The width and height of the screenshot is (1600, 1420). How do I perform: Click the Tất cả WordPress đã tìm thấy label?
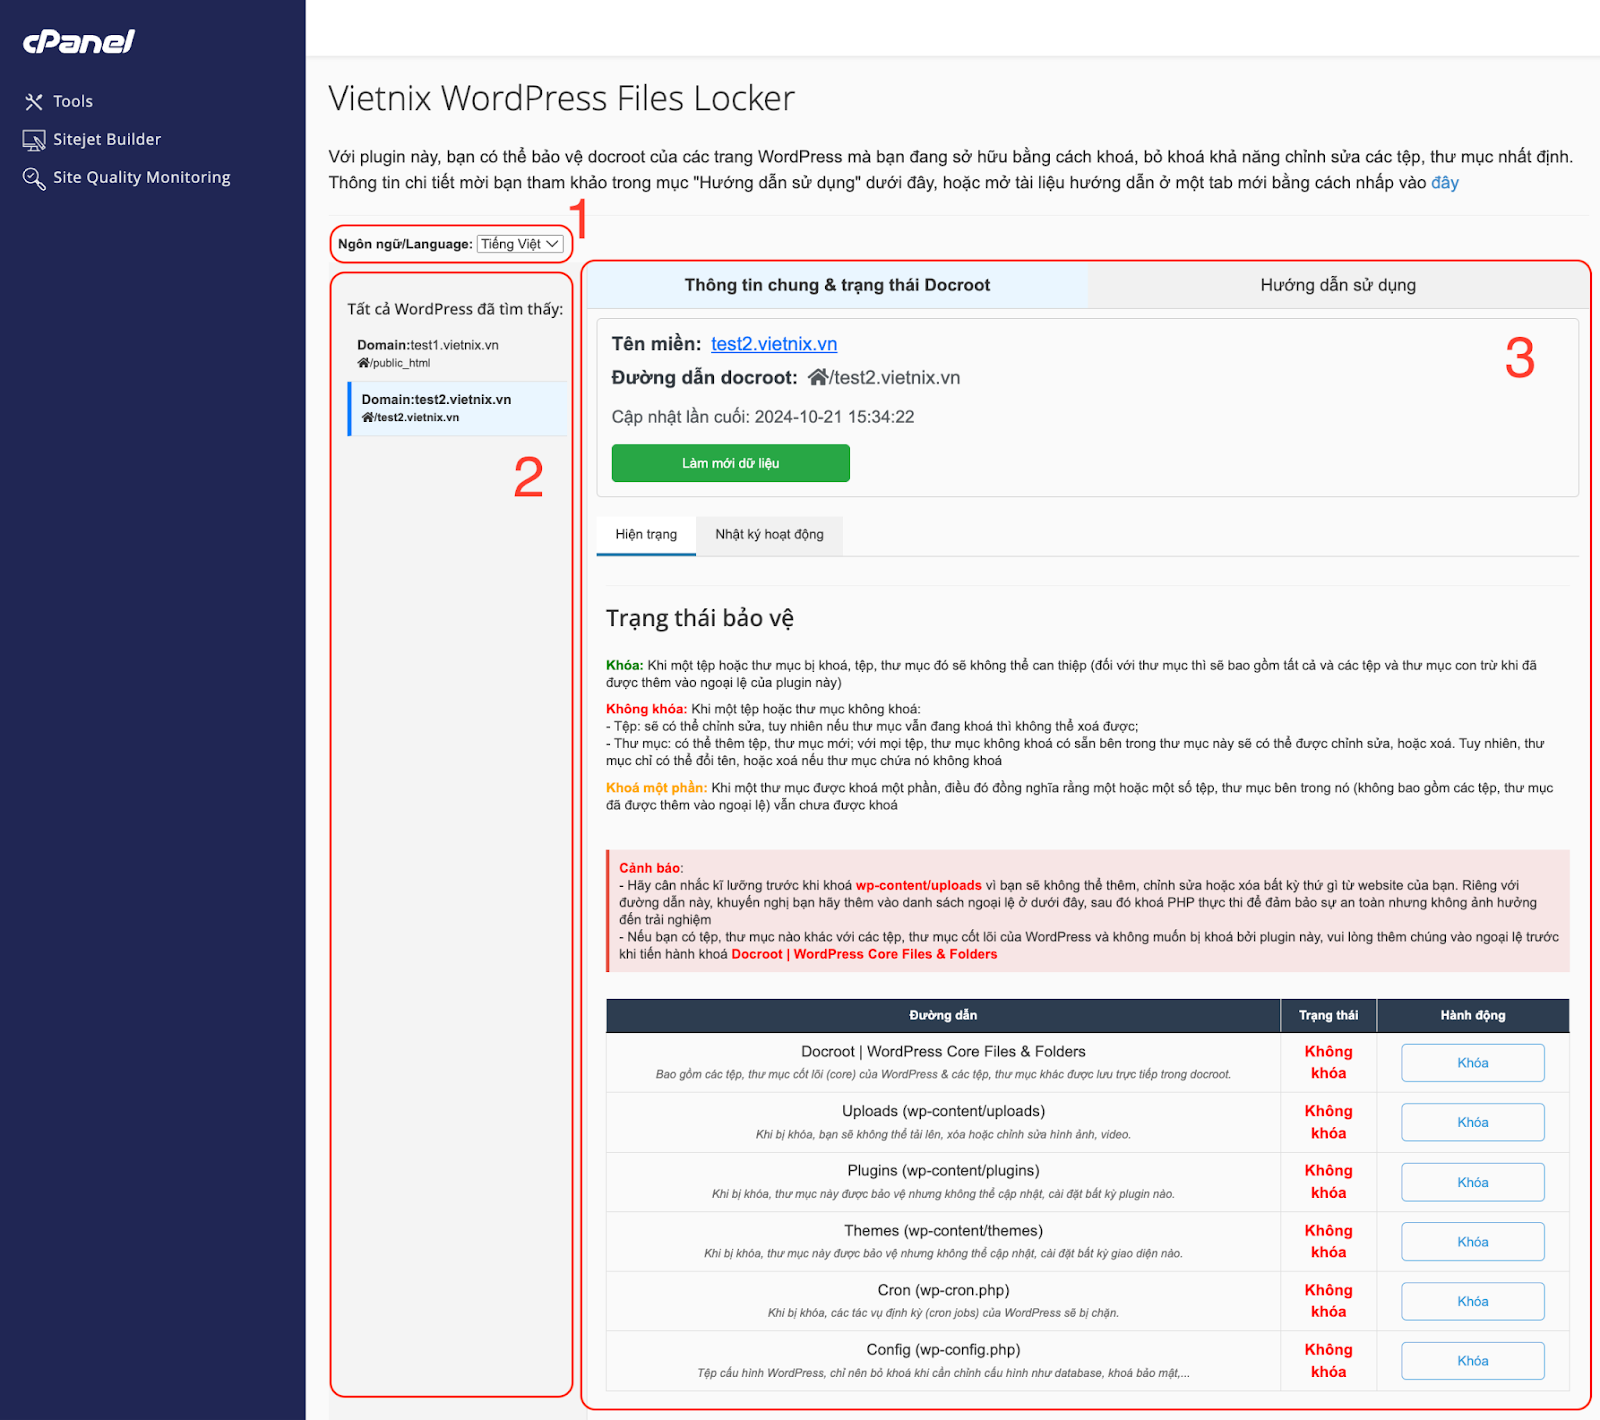(x=455, y=309)
